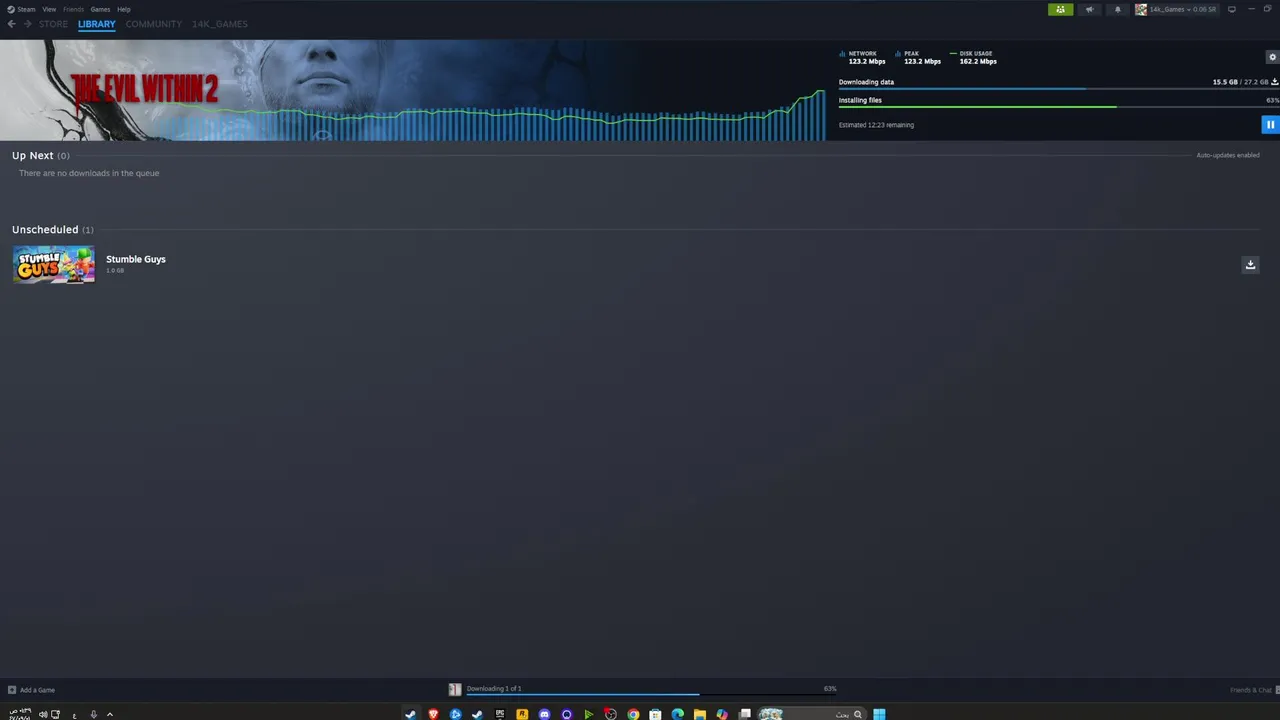This screenshot has height=720, width=1280.
Task: Click the taskbar volume icon
Action: (x=43, y=714)
